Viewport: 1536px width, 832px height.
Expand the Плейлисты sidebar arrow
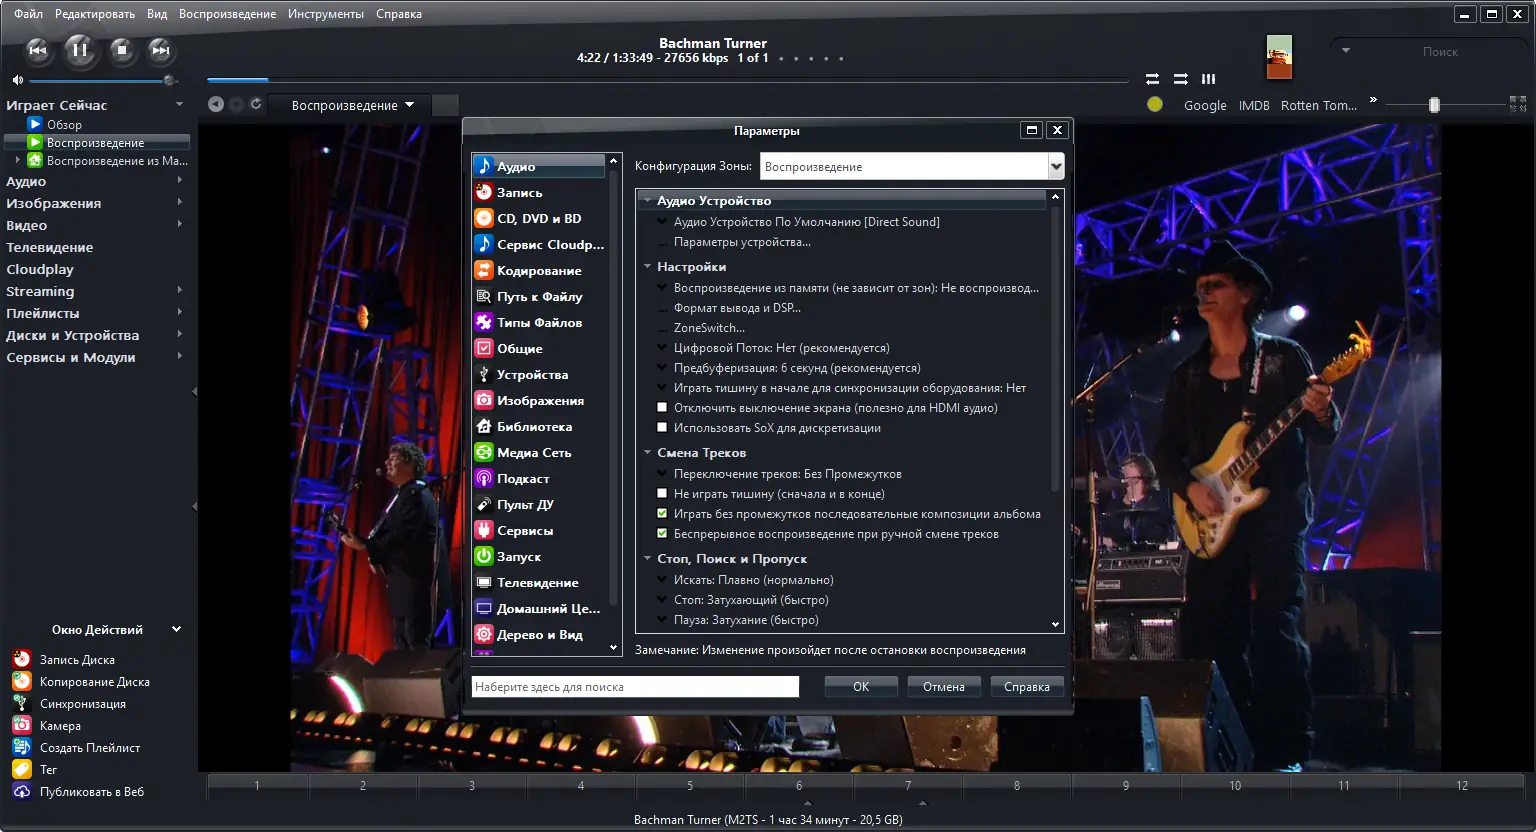180,312
